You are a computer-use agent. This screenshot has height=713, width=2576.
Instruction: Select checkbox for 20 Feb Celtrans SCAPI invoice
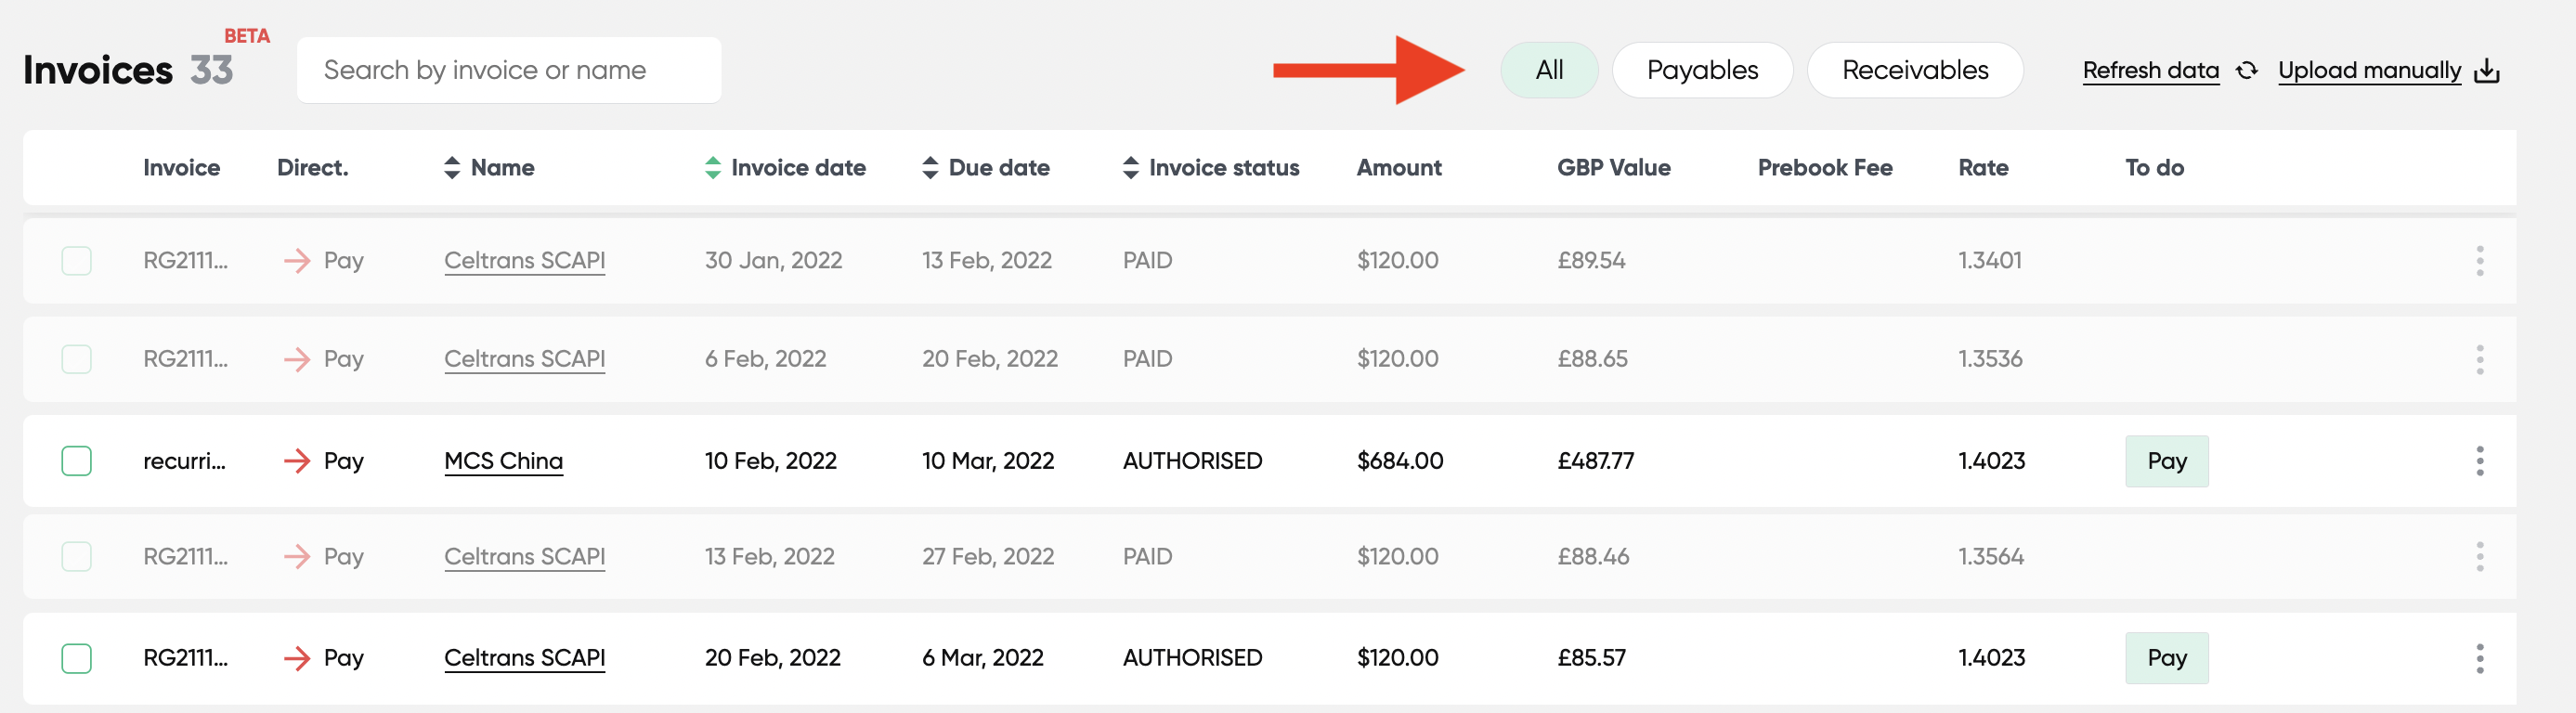coord(77,658)
